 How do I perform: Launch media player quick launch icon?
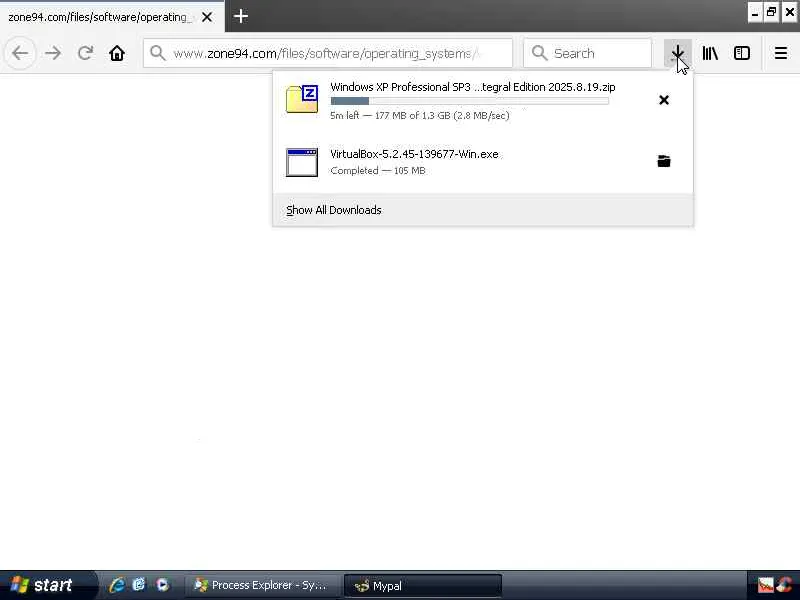(162, 585)
